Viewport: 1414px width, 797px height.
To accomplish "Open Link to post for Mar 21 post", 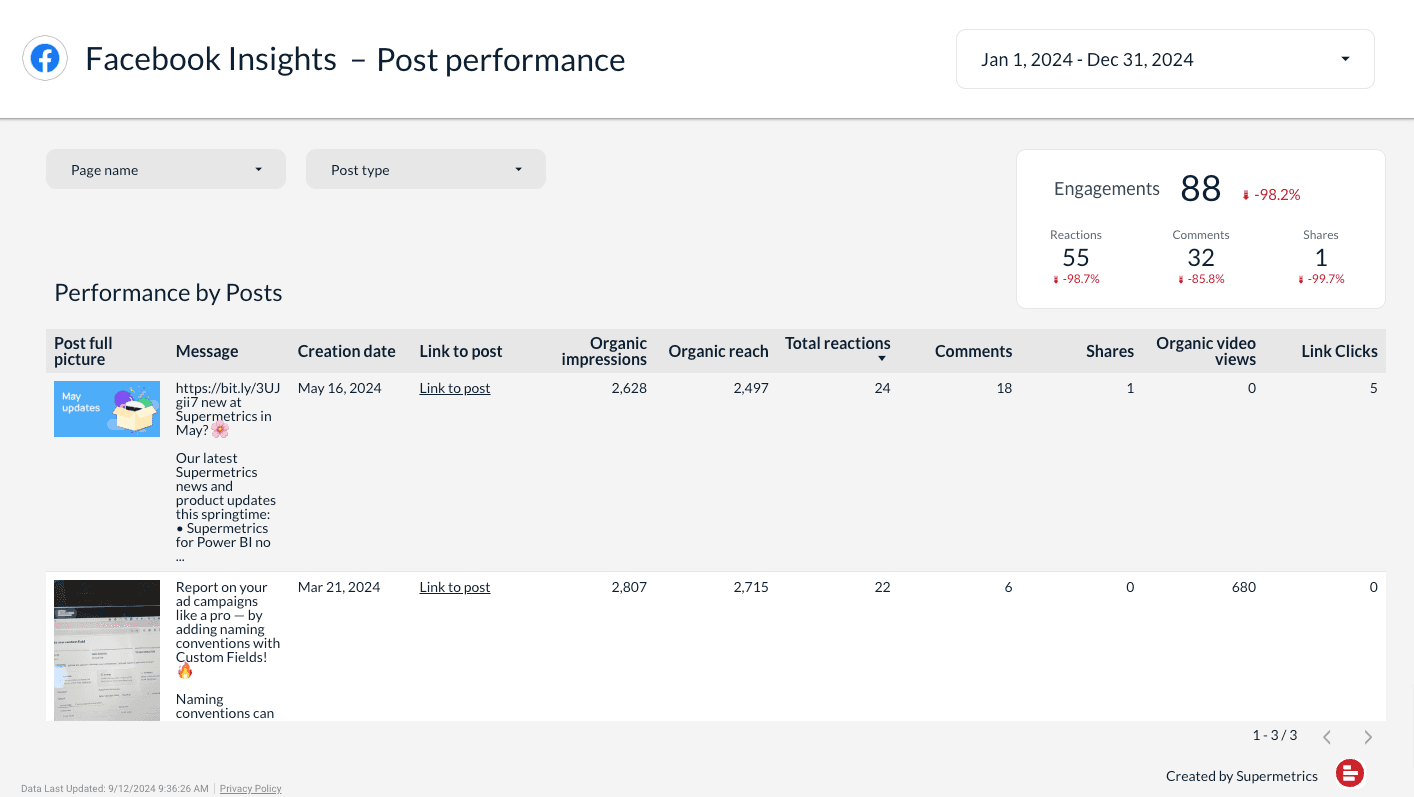I will coord(455,587).
